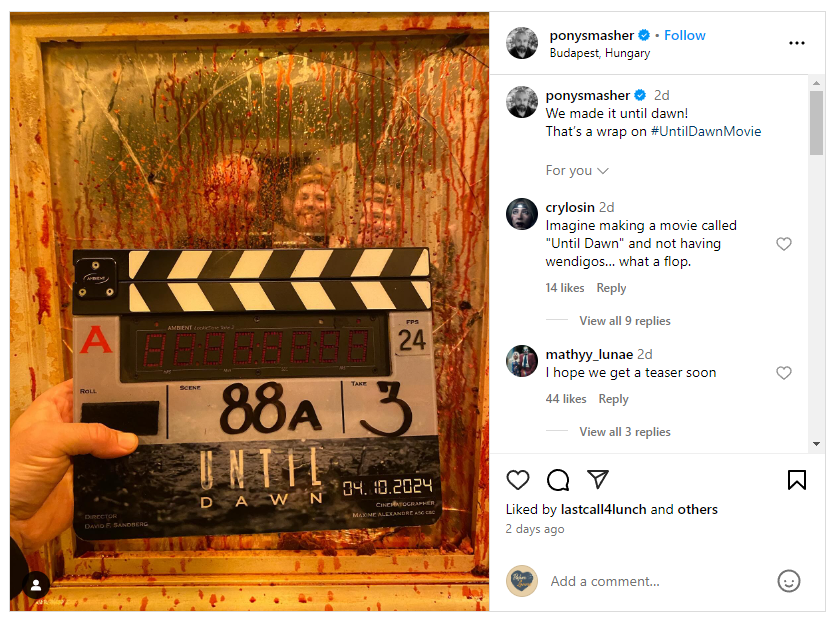Show tagged people icon on the photo
The image size is (834, 622).
[x=36, y=585]
